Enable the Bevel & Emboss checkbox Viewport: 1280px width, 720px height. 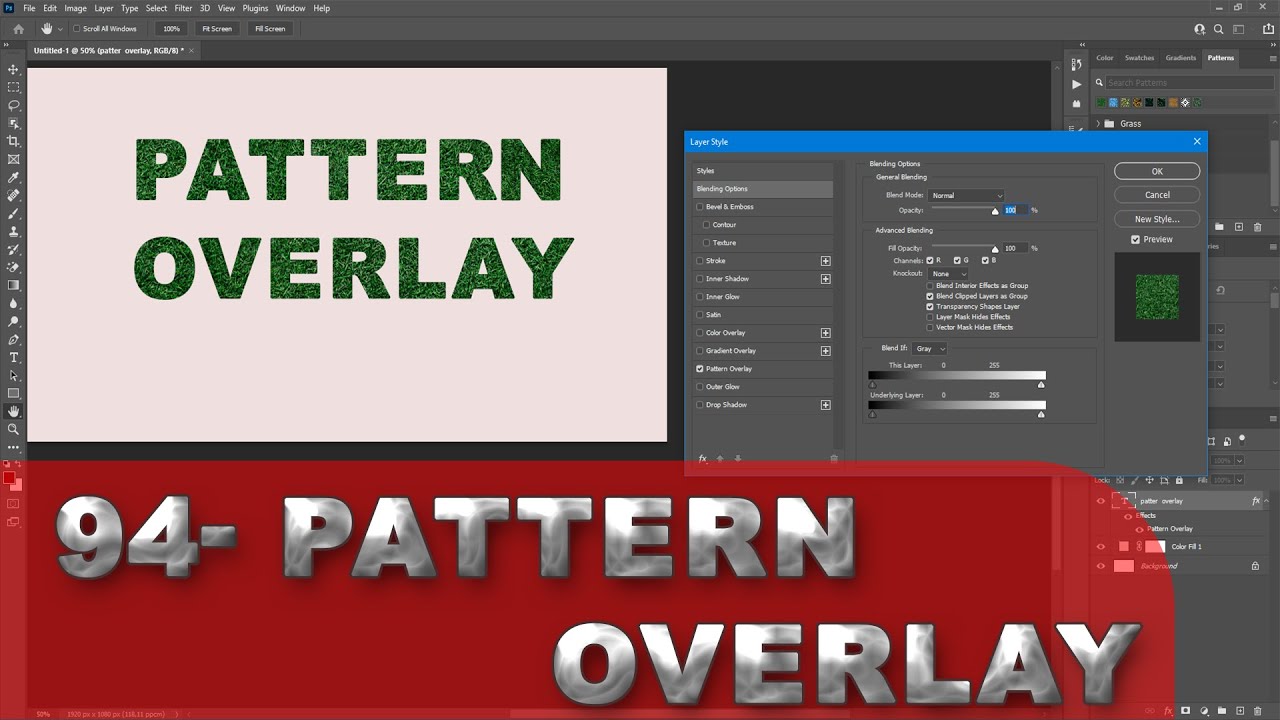(x=700, y=207)
